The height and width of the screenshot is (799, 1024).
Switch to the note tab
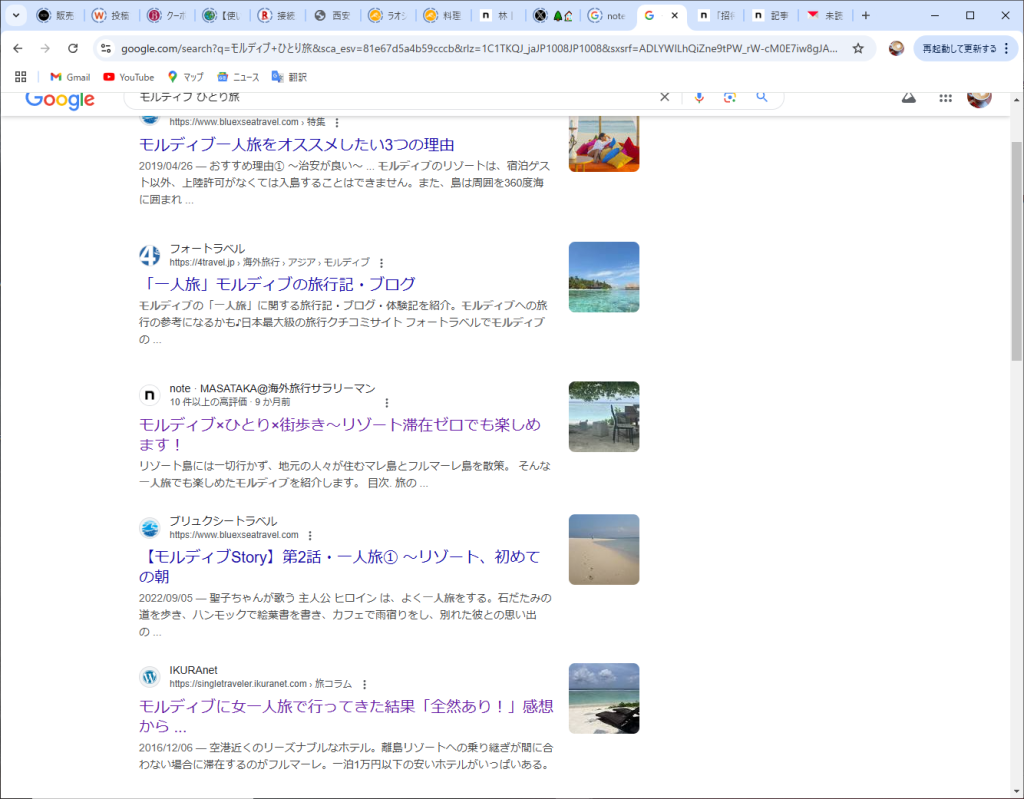[609, 16]
